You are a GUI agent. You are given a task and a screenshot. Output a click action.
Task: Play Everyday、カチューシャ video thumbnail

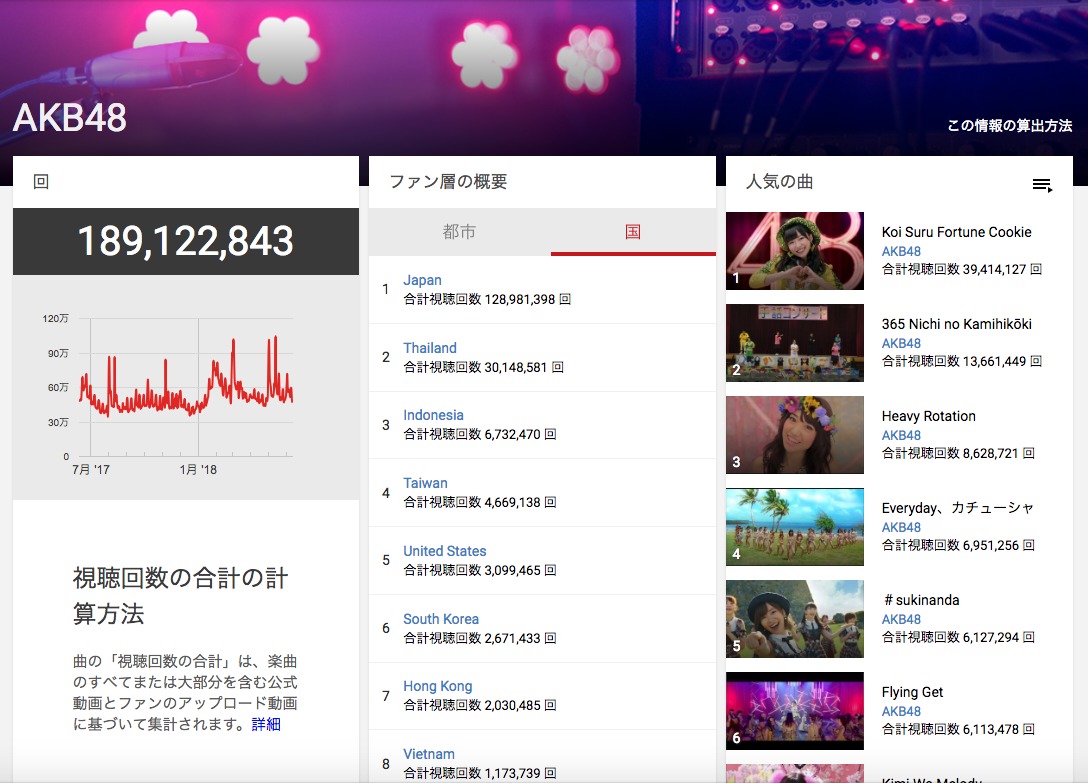coord(794,527)
